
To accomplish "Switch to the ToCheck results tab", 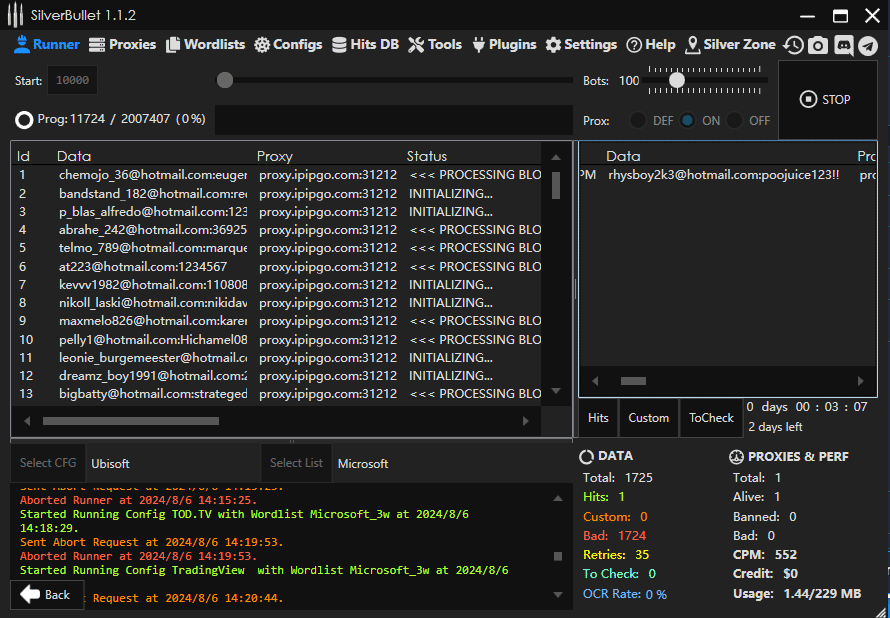I will [711, 418].
